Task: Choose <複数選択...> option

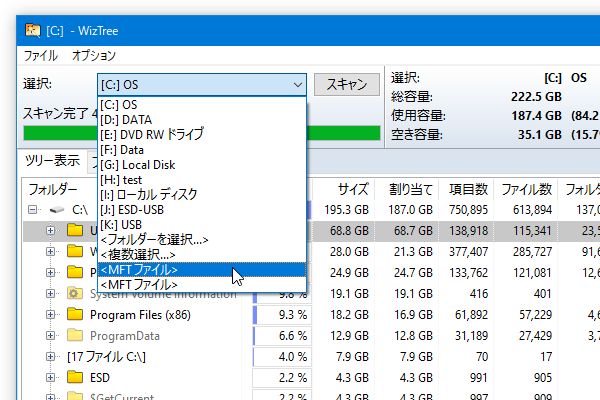Action: click(202, 255)
